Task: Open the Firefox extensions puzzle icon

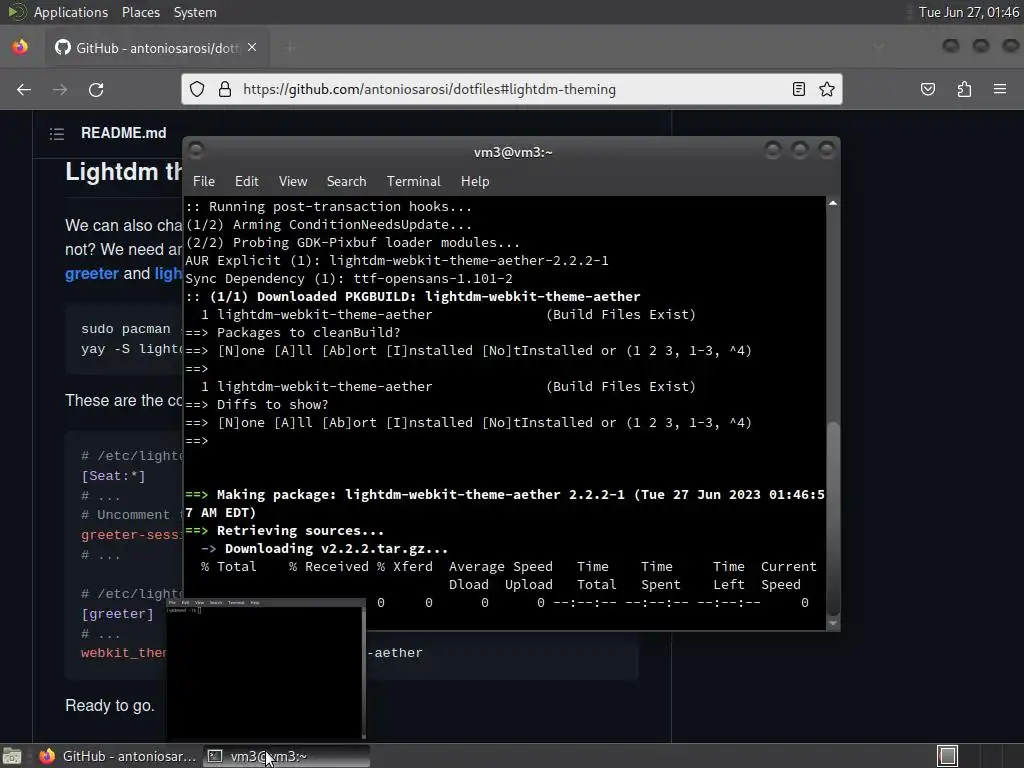Action: pyautogui.click(x=964, y=89)
